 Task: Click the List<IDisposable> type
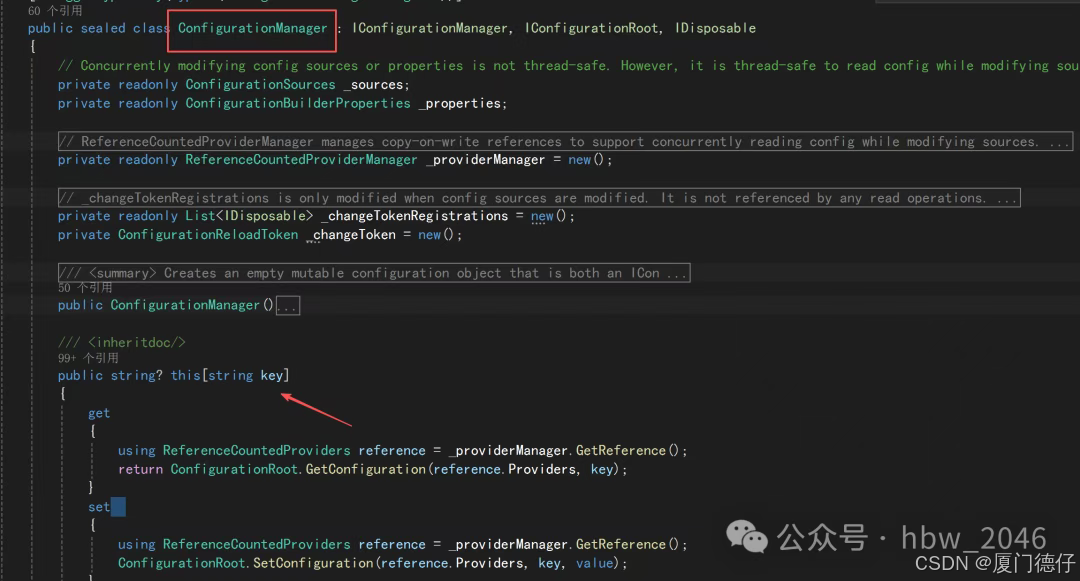click(x=249, y=216)
